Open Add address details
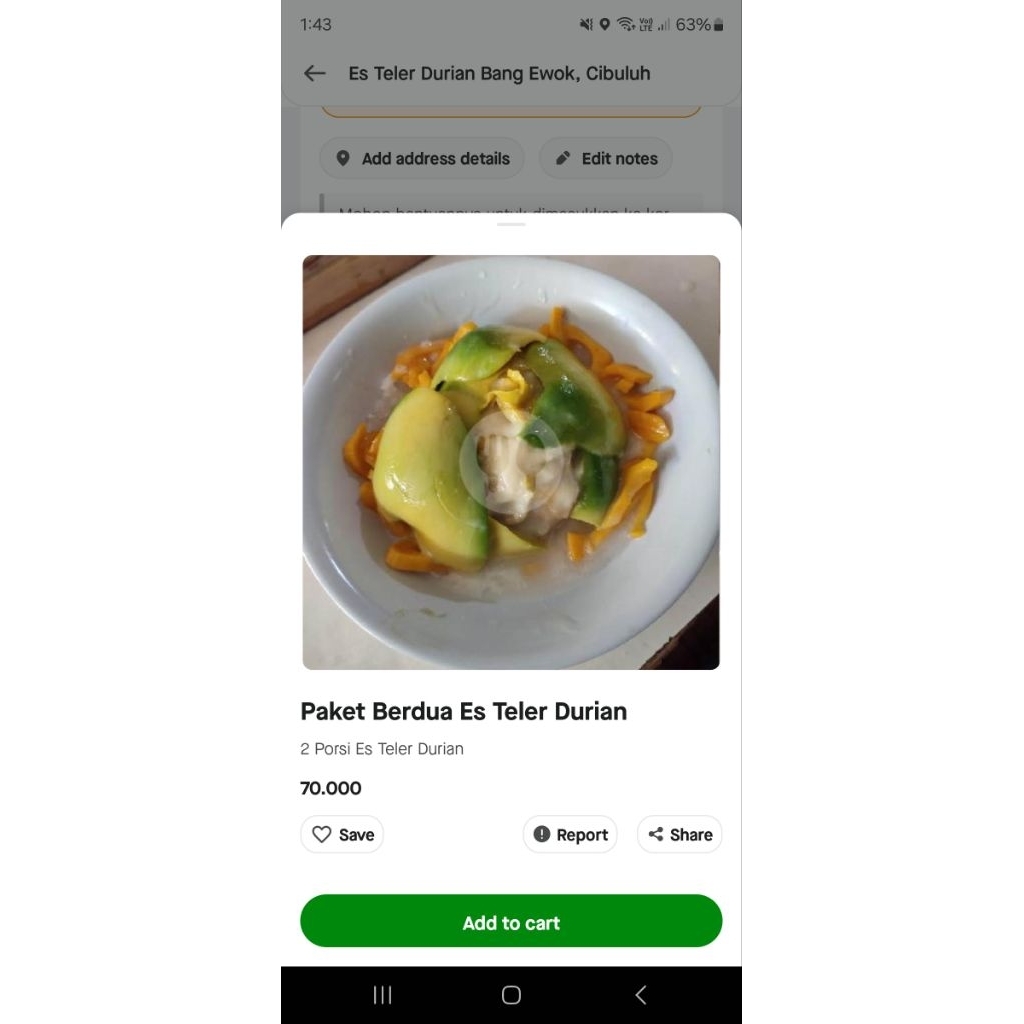 422,159
